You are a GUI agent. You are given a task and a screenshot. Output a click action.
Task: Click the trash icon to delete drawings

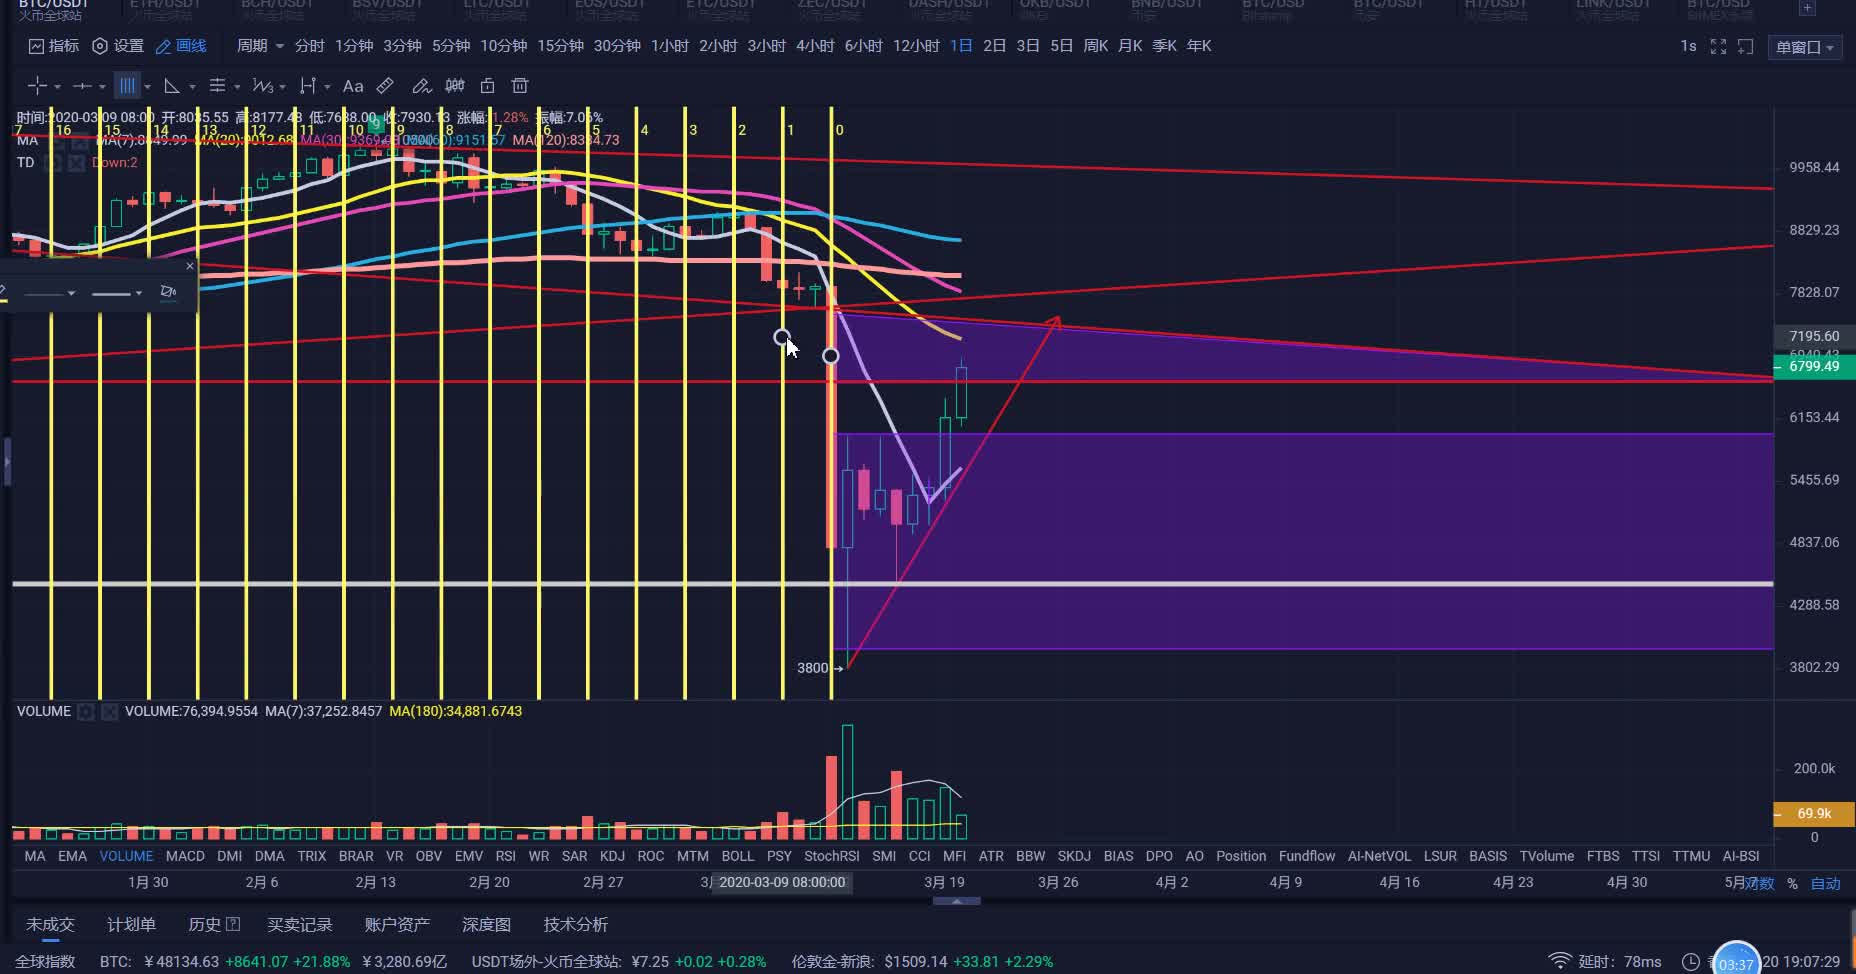coord(519,86)
